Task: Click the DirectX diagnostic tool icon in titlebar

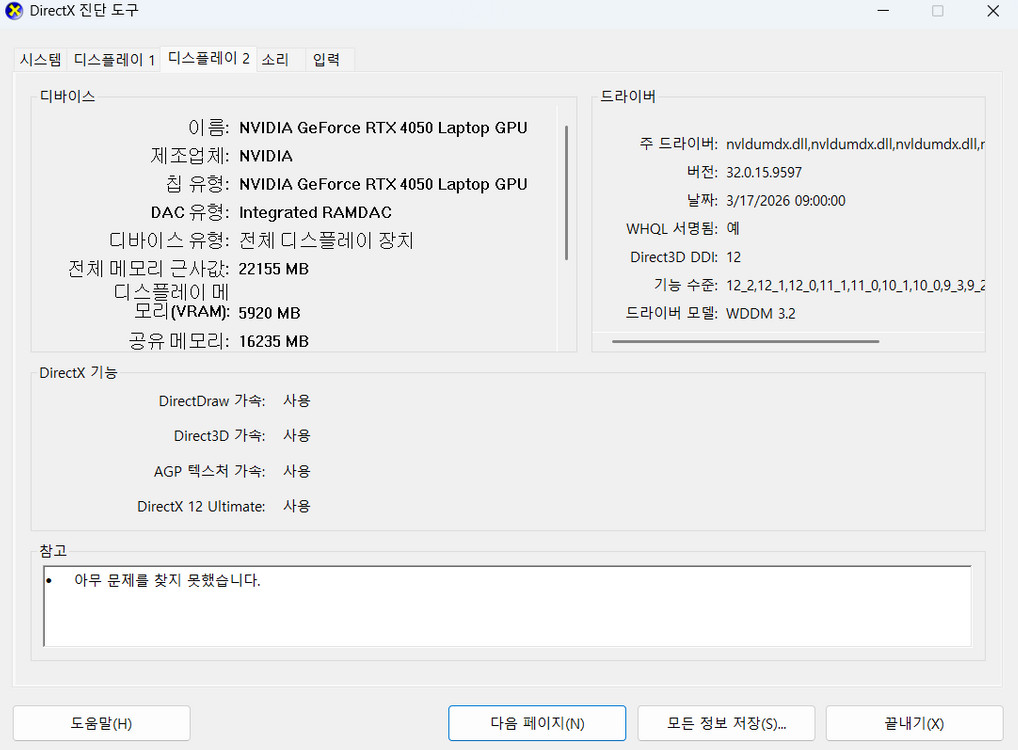Action: pos(15,11)
